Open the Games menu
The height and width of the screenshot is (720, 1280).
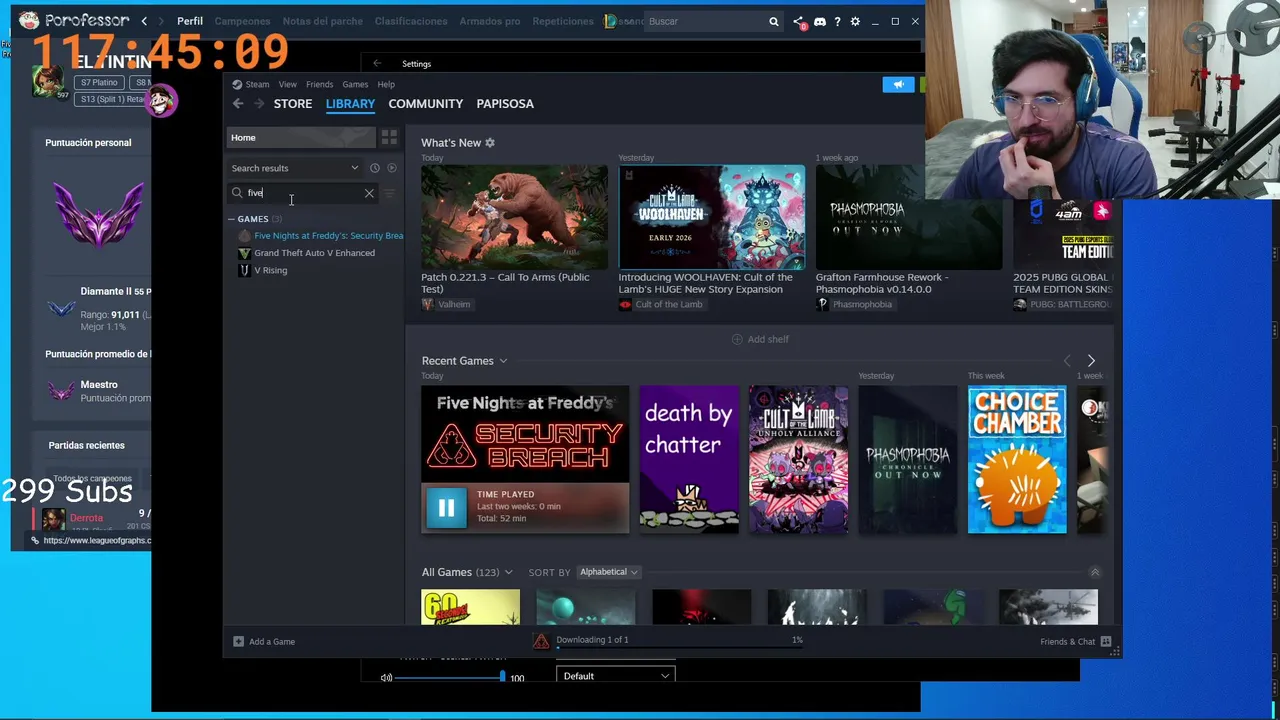[x=355, y=85]
